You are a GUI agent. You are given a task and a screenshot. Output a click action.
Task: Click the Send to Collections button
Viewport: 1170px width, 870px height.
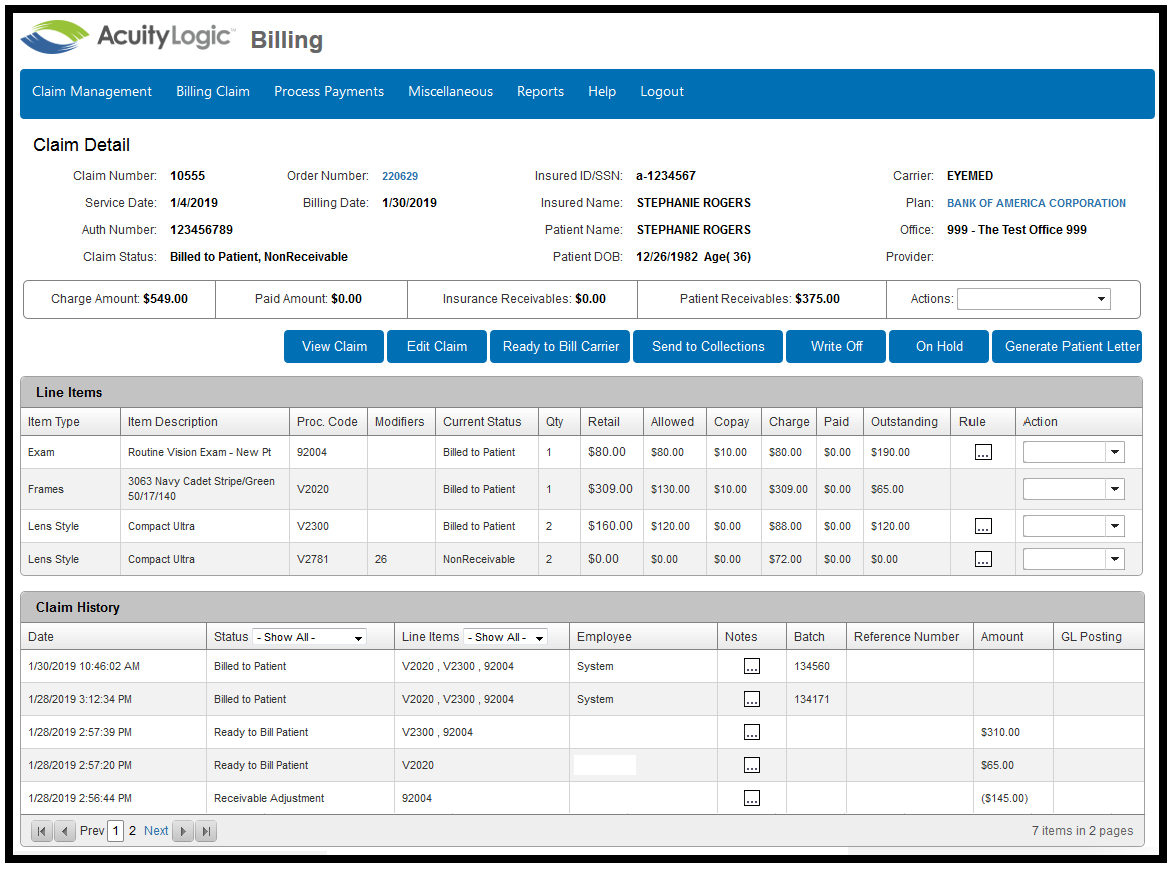pos(708,346)
